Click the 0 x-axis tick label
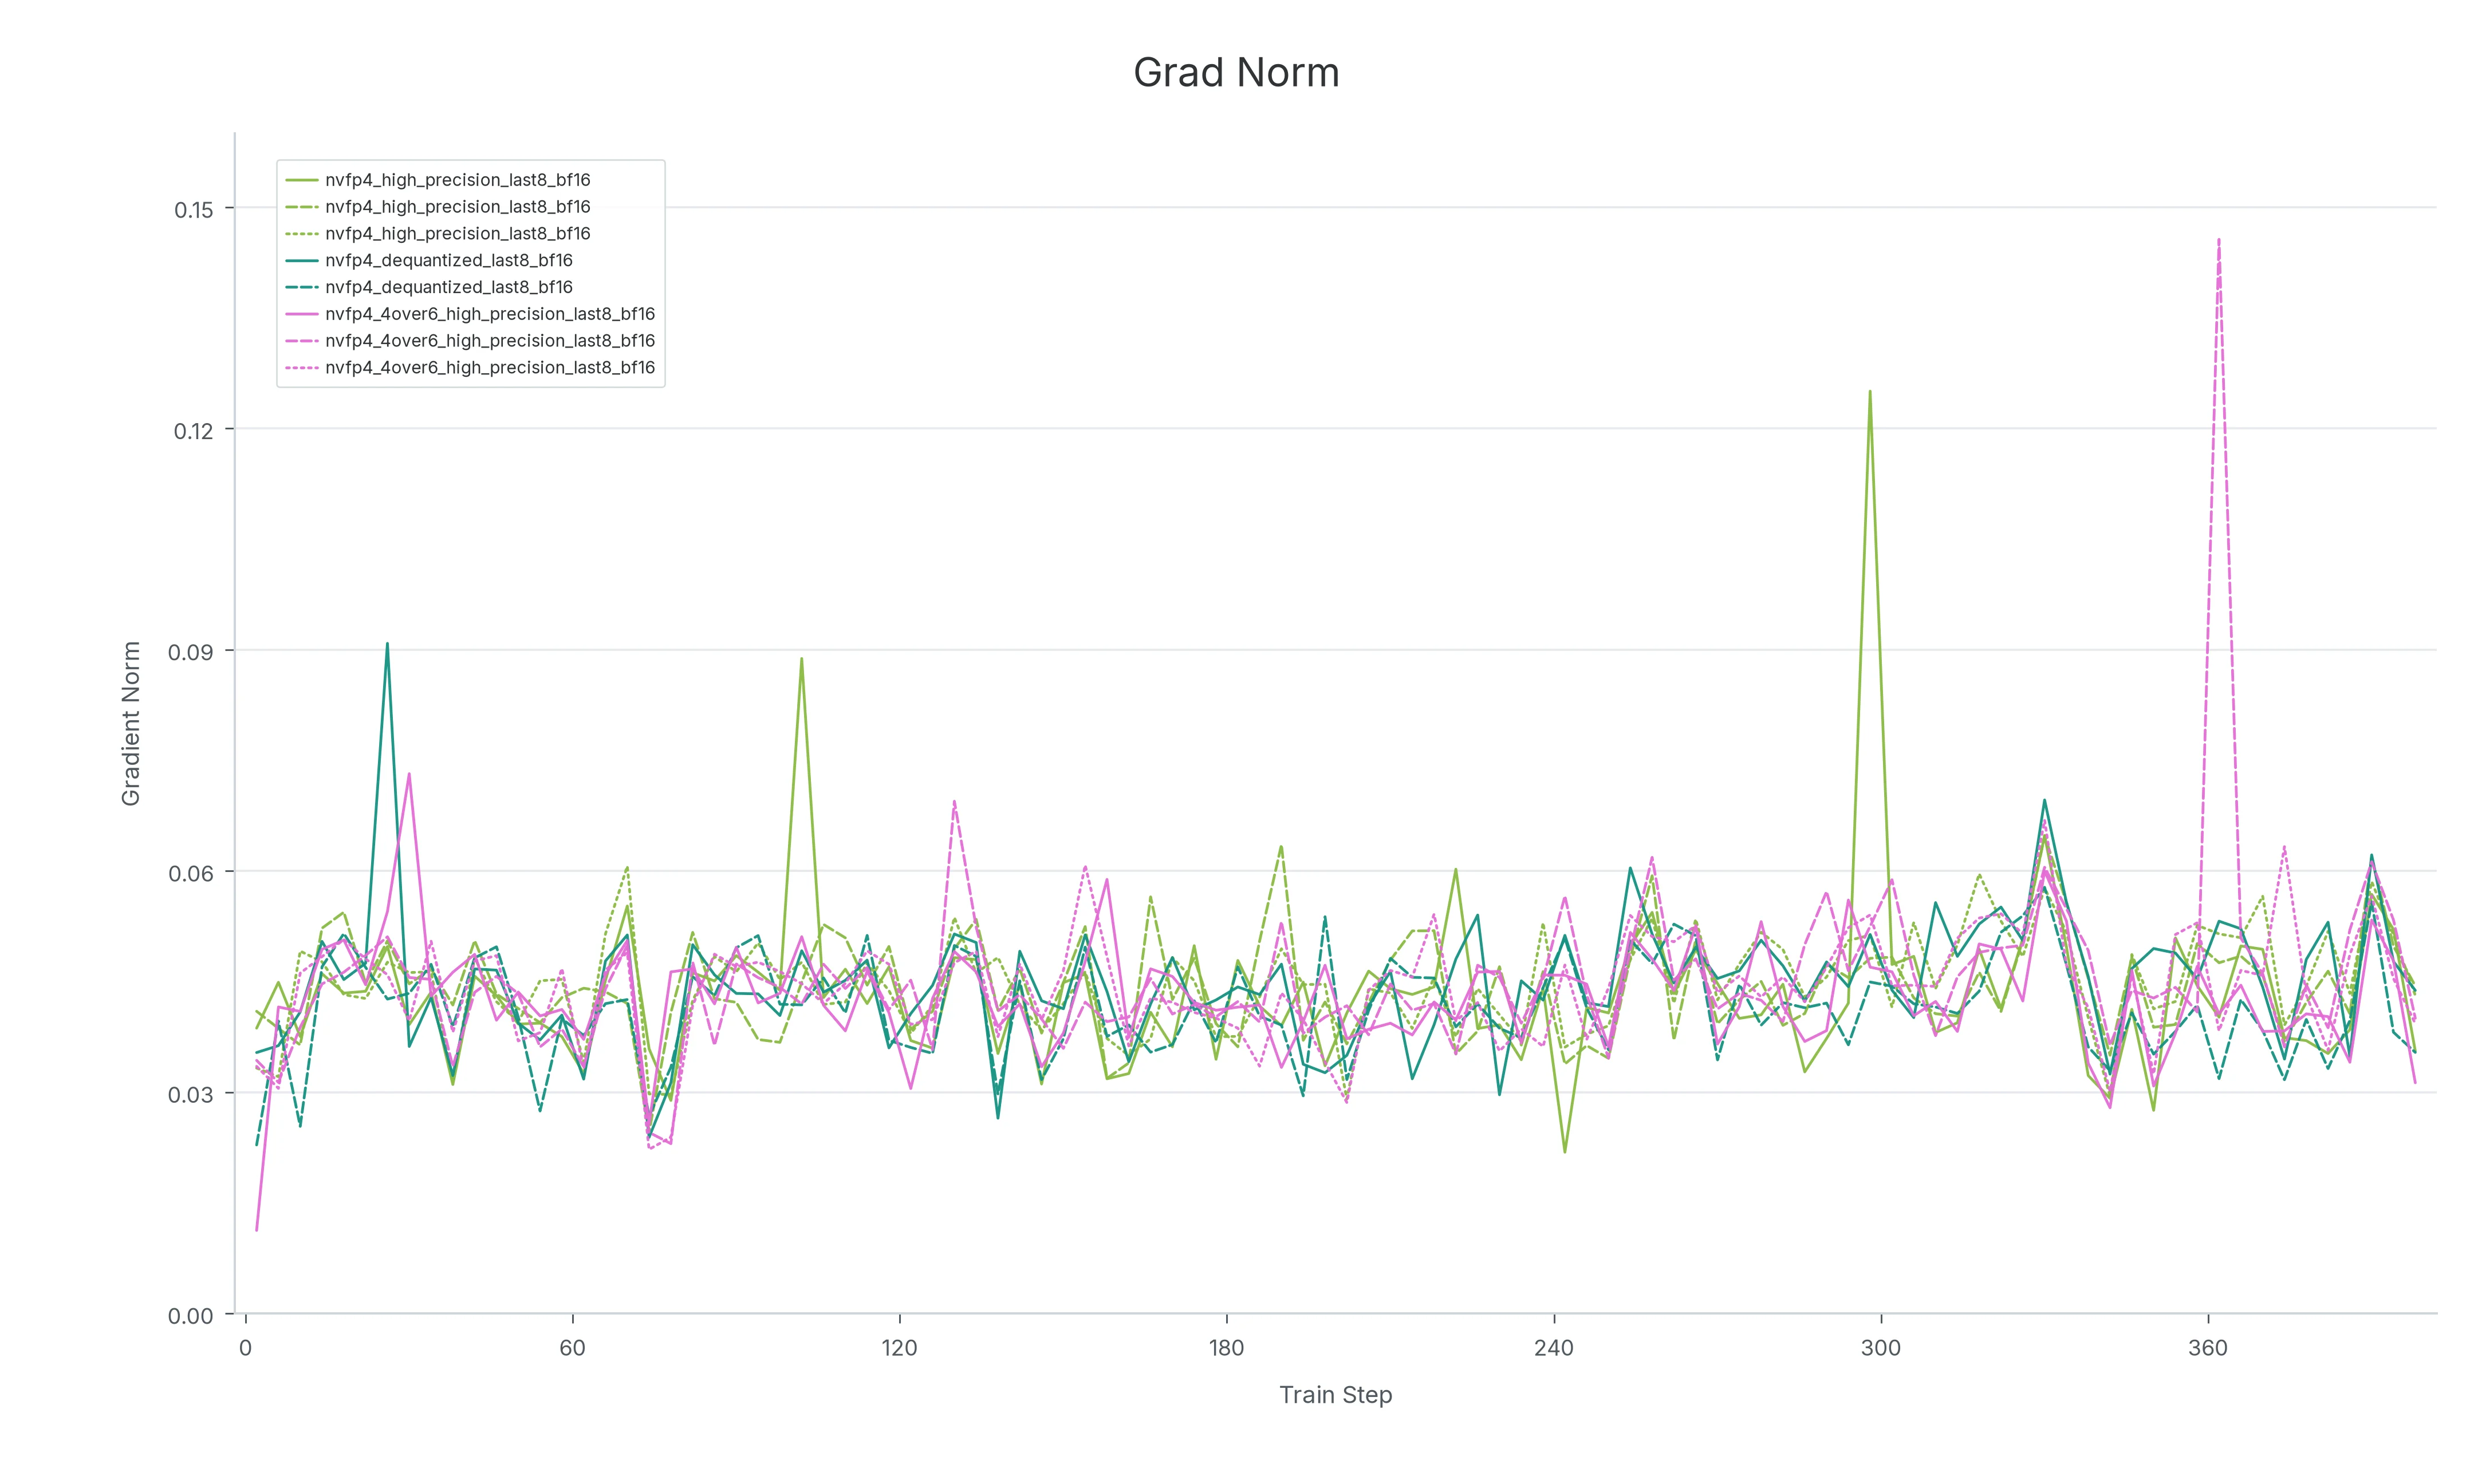 245,1348
